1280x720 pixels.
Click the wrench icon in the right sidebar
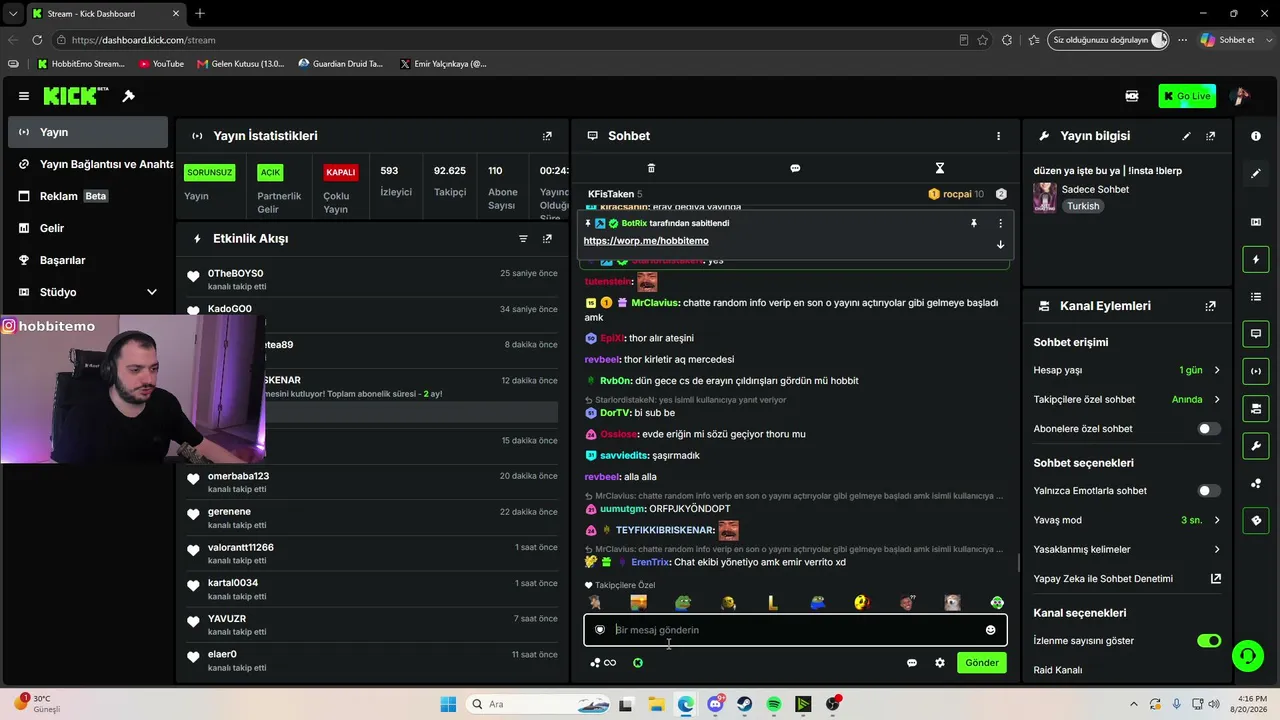click(x=1256, y=446)
